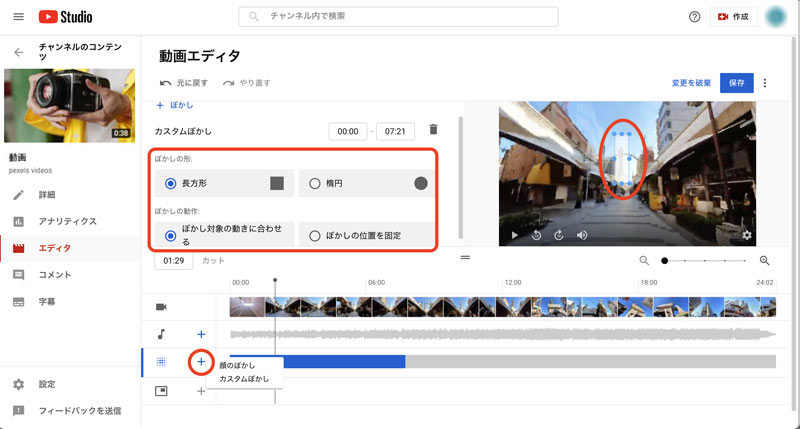Select エディタ in the sidebar
The image size is (800, 429).
coord(55,248)
